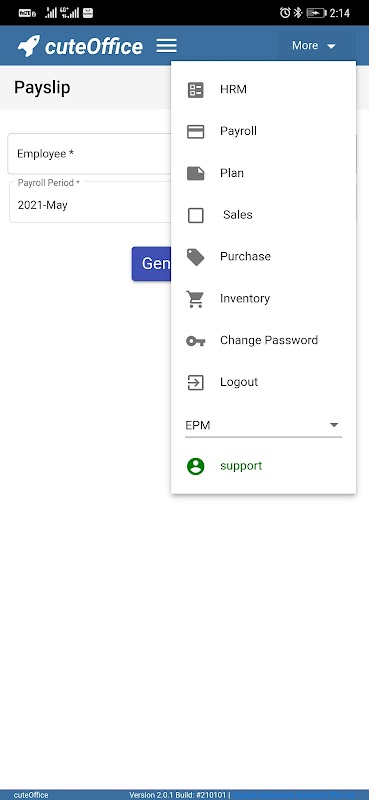Click the green support user avatar icon

195,466
